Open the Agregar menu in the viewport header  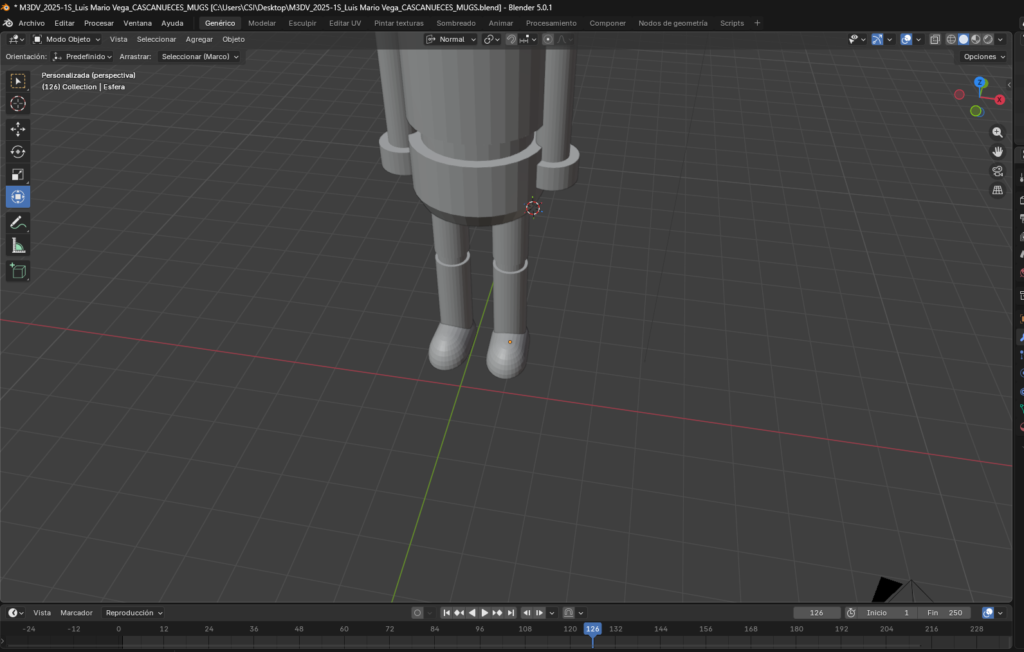tap(199, 39)
